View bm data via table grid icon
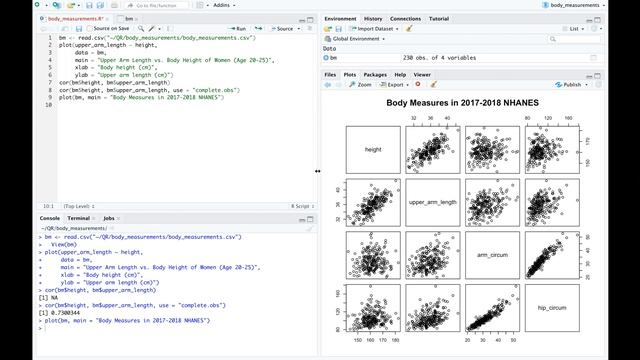640x360 pixels. coord(593,58)
